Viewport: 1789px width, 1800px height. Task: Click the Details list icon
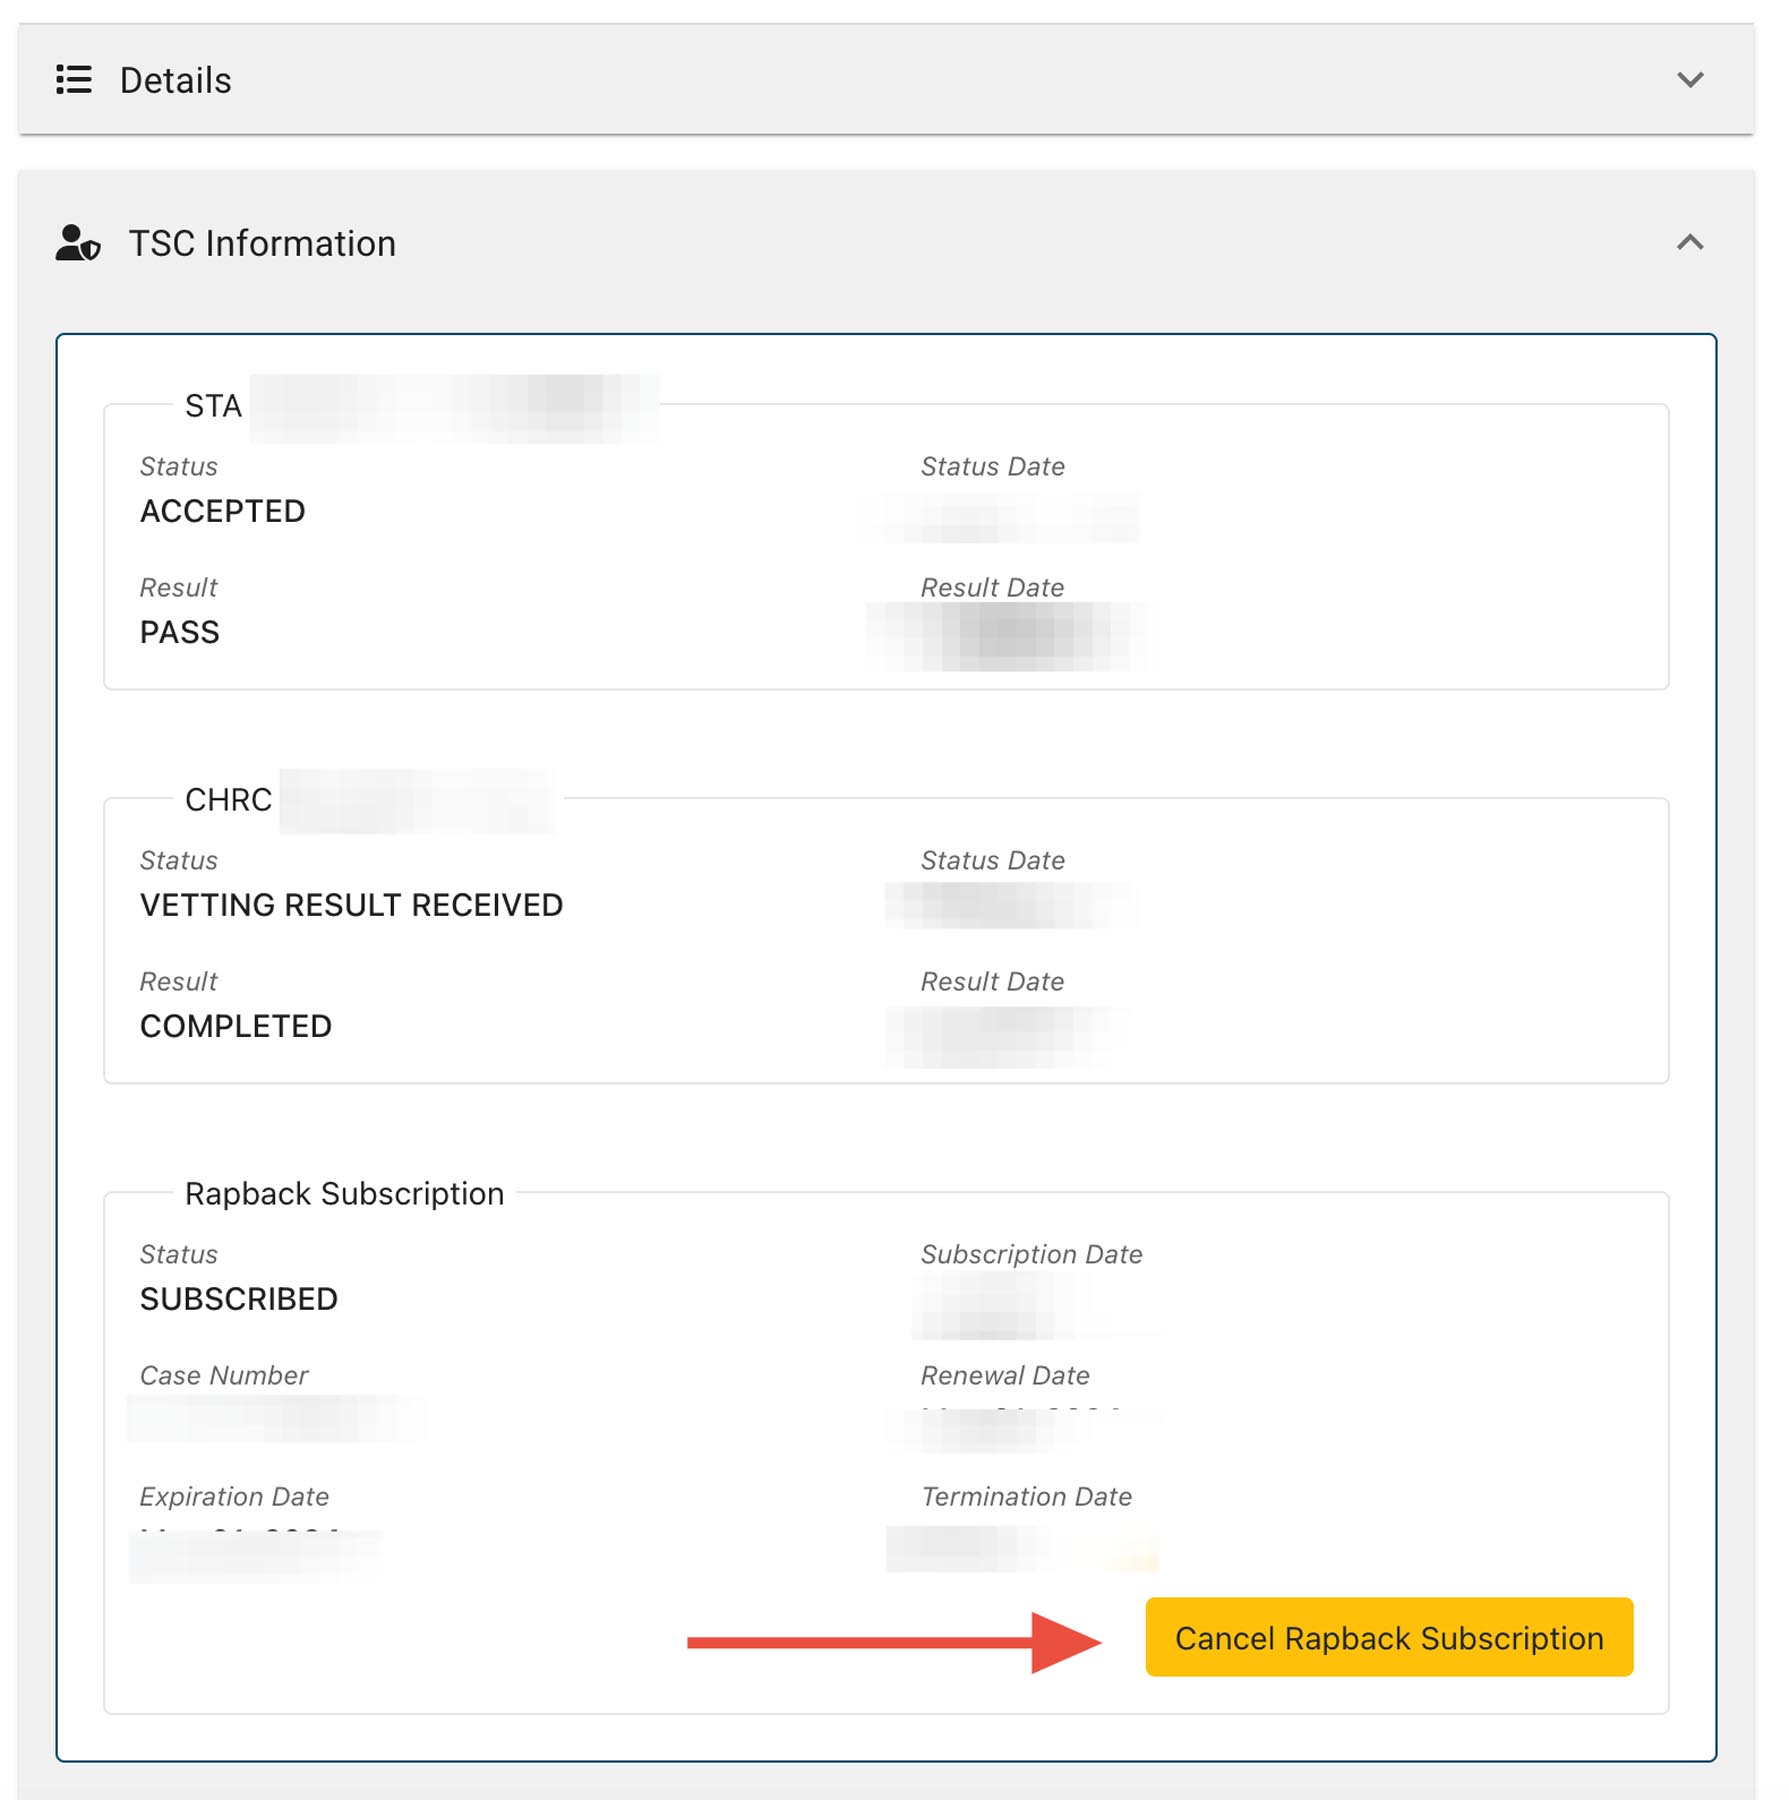74,80
